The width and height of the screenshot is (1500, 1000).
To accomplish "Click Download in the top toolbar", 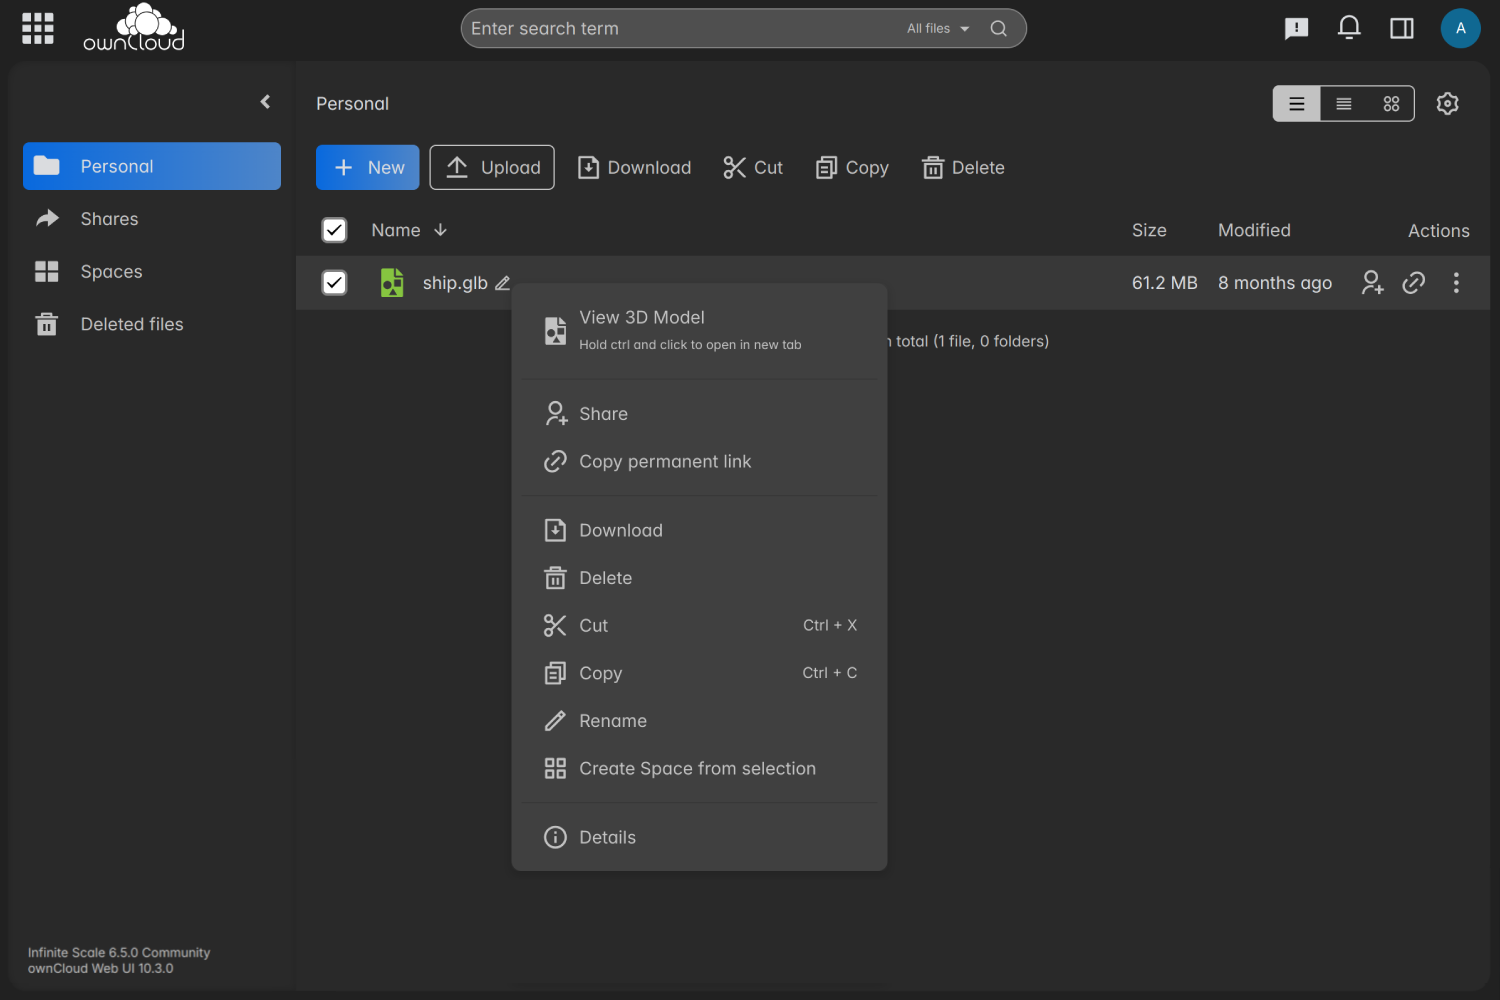I will click(635, 167).
